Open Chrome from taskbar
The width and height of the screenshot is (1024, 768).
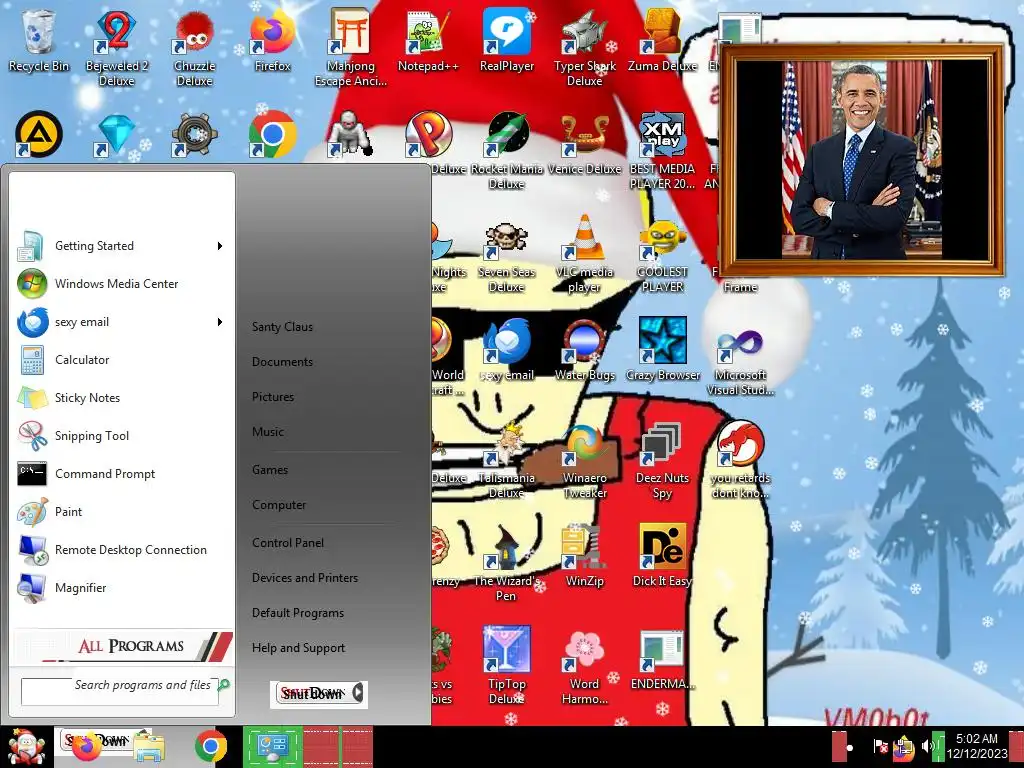(210, 747)
